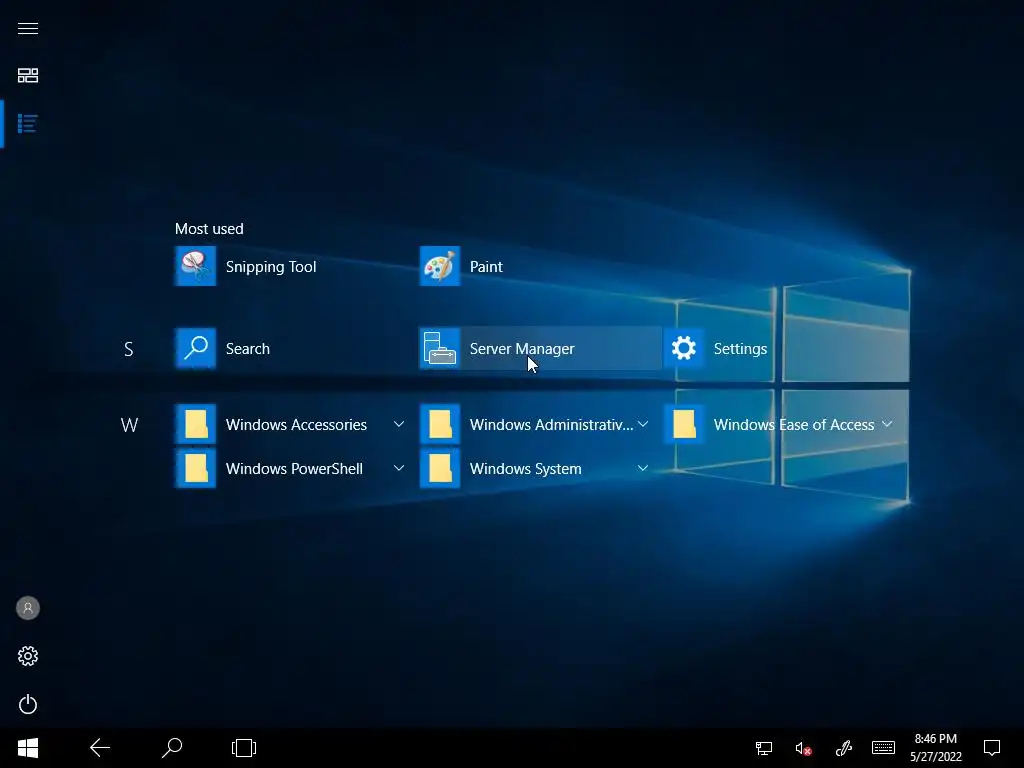Expand Windows Administrative Tools chevron

(x=643, y=424)
